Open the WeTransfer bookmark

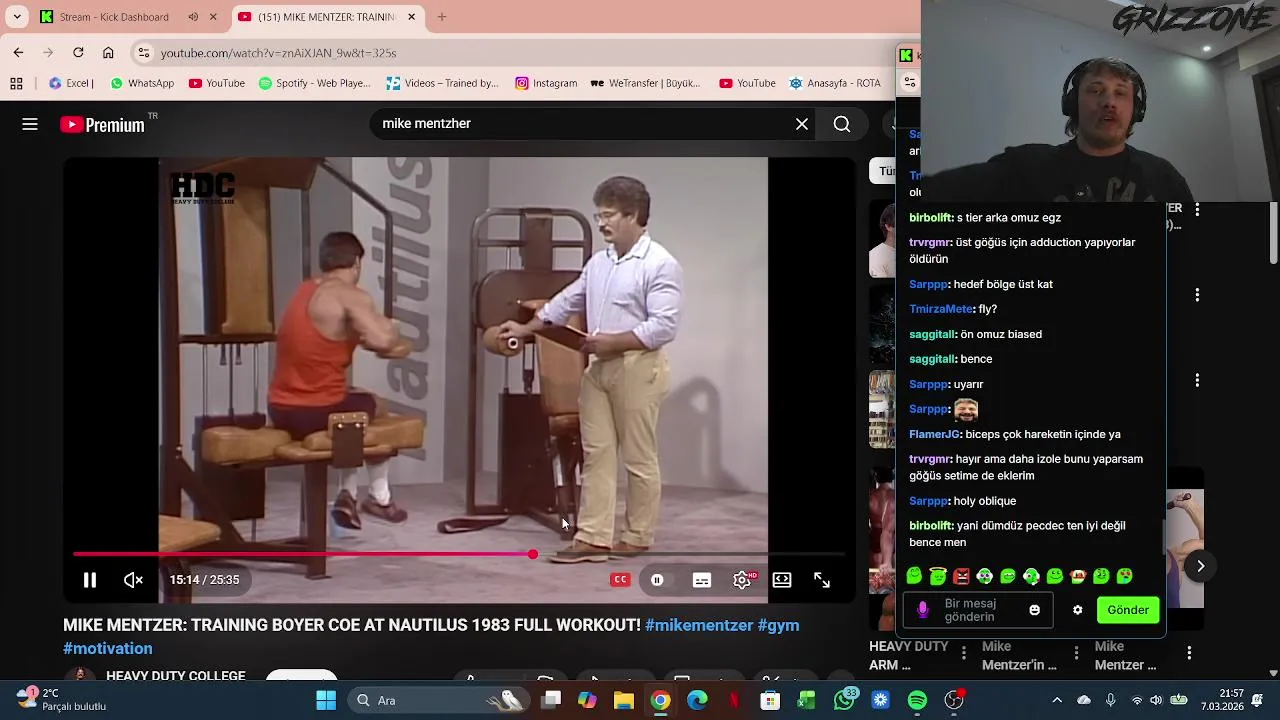pyautogui.click(x=646, y=83)
